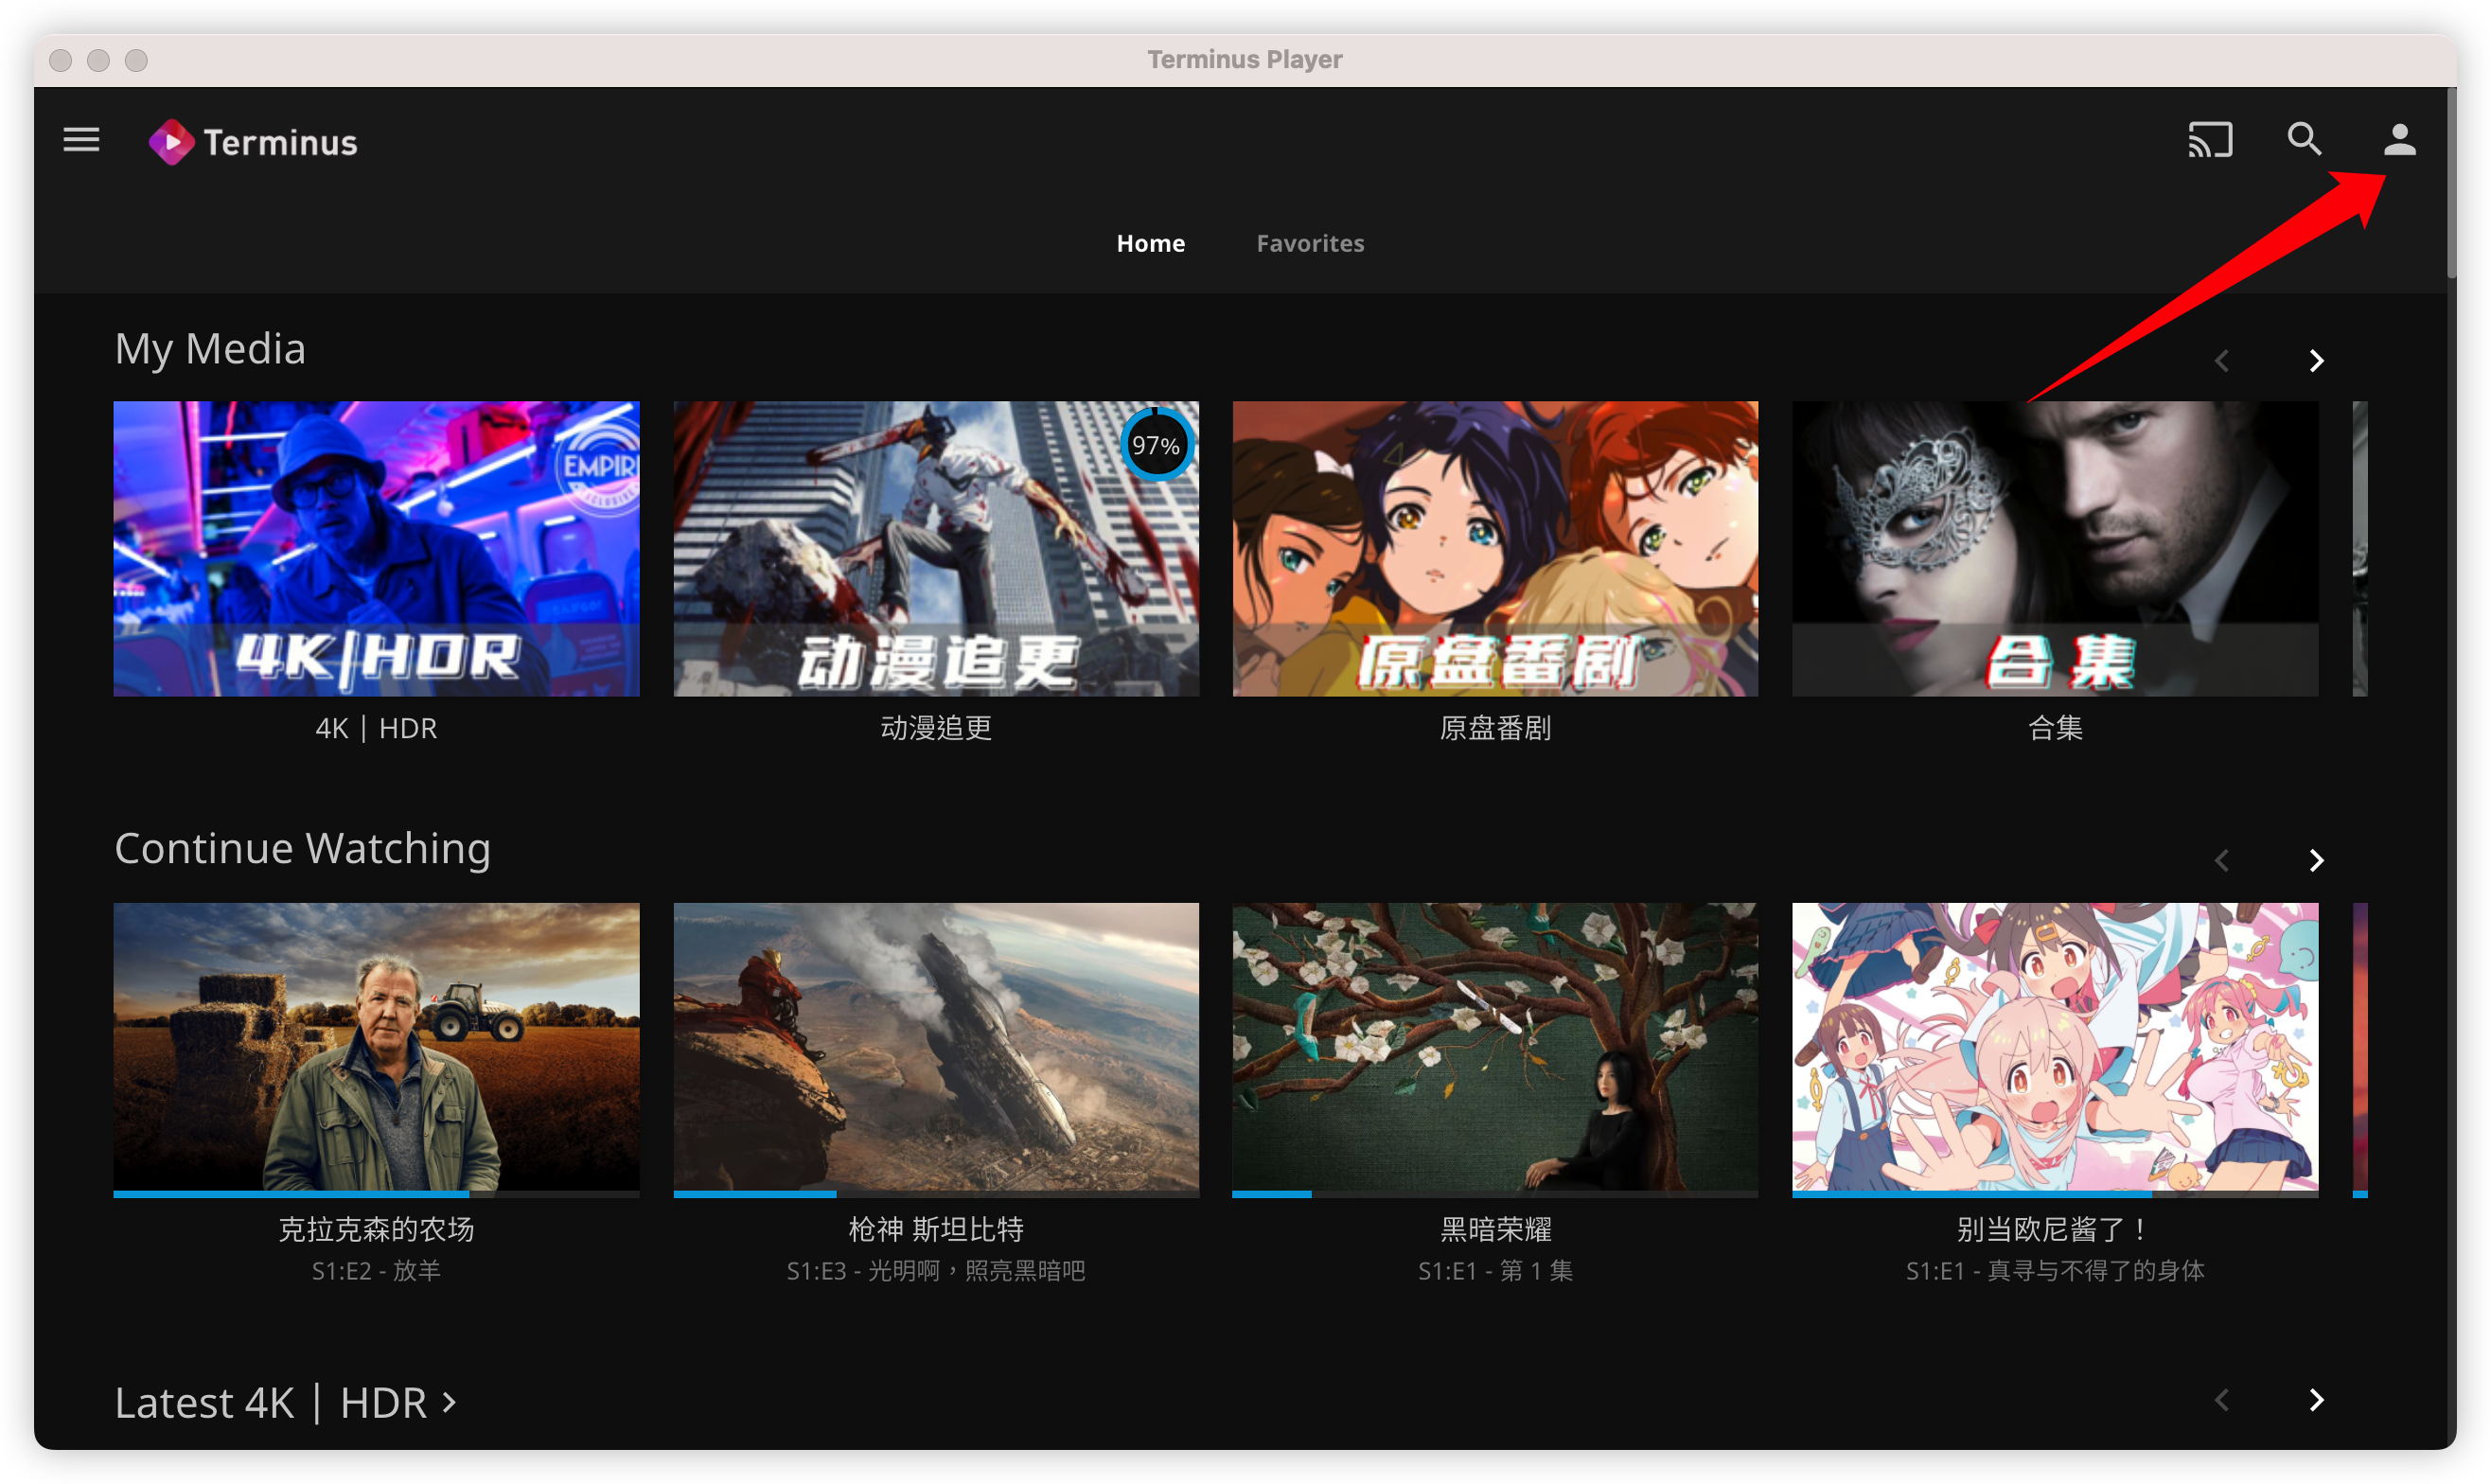Next page arrow in Continue Watching
The width and height of the screenshot is (2491, 1484).
click(x=2316, y=860)
